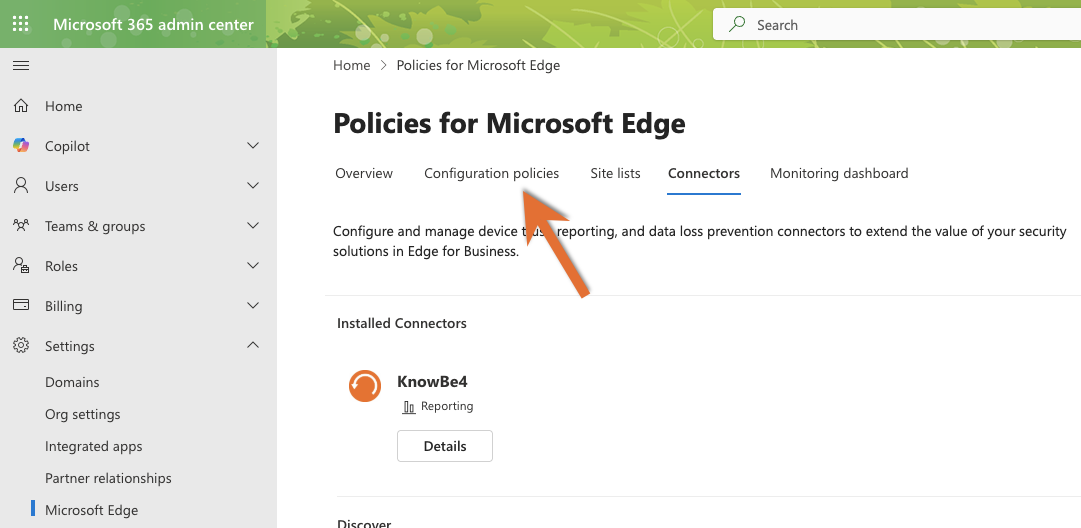
Task: Expand the Billing chevron
Action: click(x=253, y=306)
